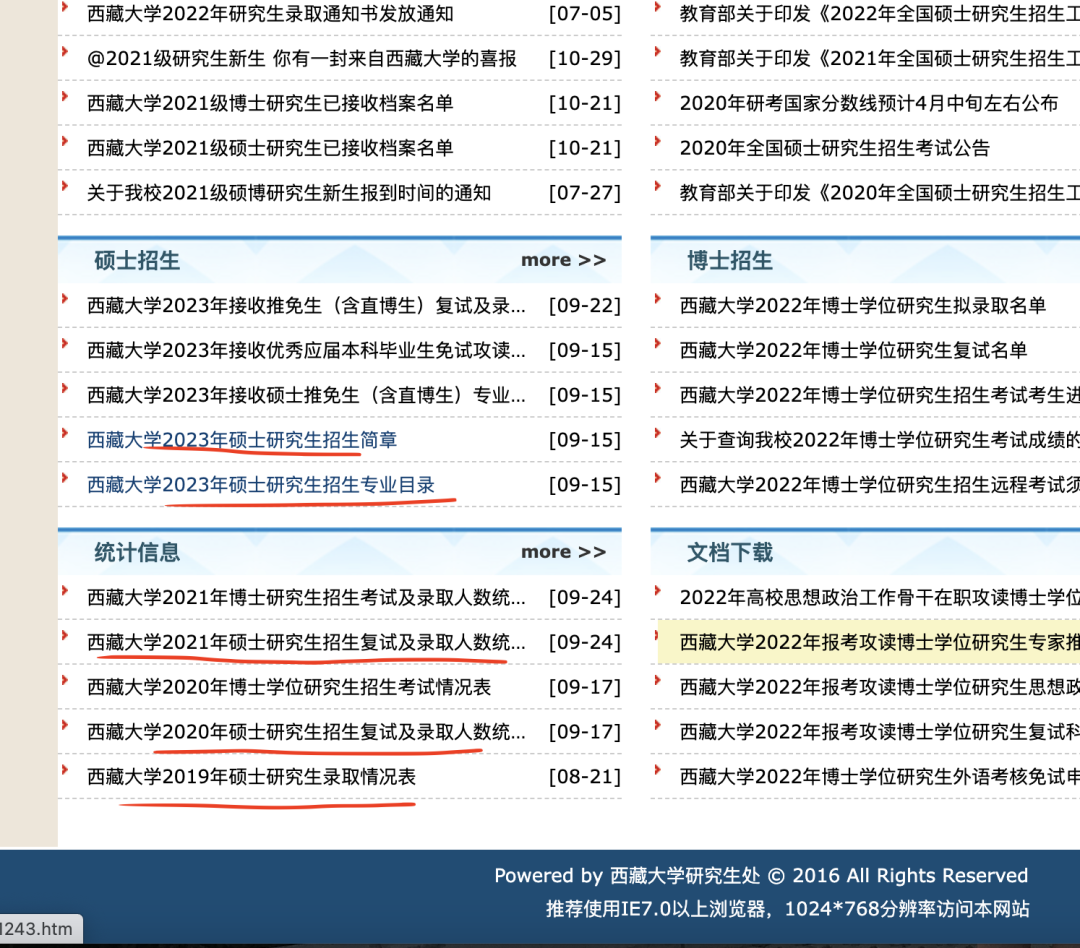
Task: Open highlighted 西藏大学2022年报考攻读博士学位研究生专家推 link
Action: 880,642
